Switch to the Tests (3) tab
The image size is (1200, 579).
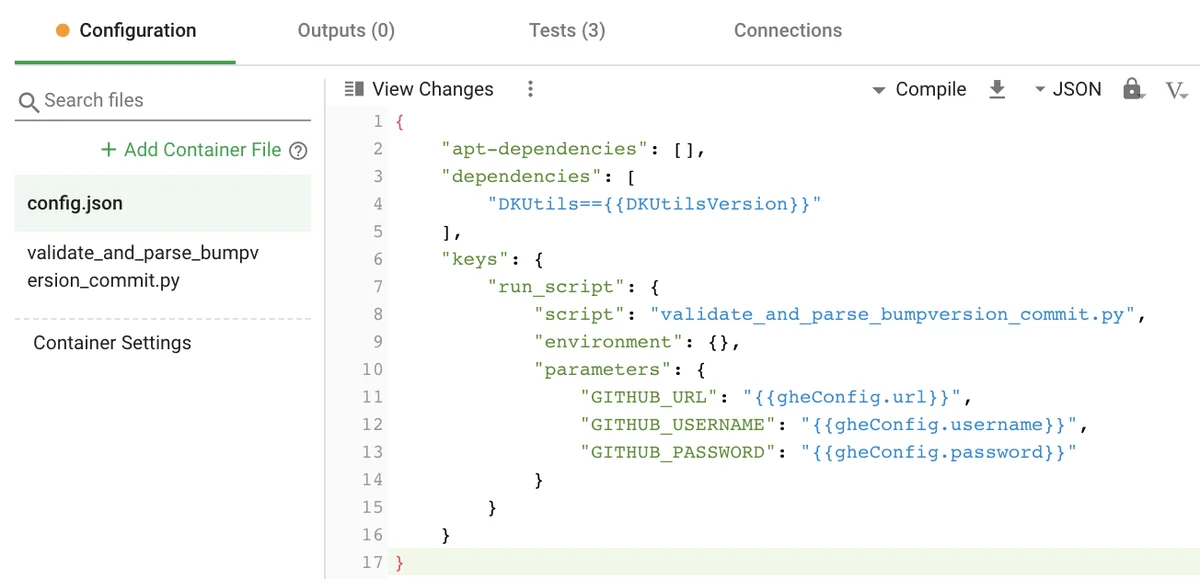[x=567, y=30]
